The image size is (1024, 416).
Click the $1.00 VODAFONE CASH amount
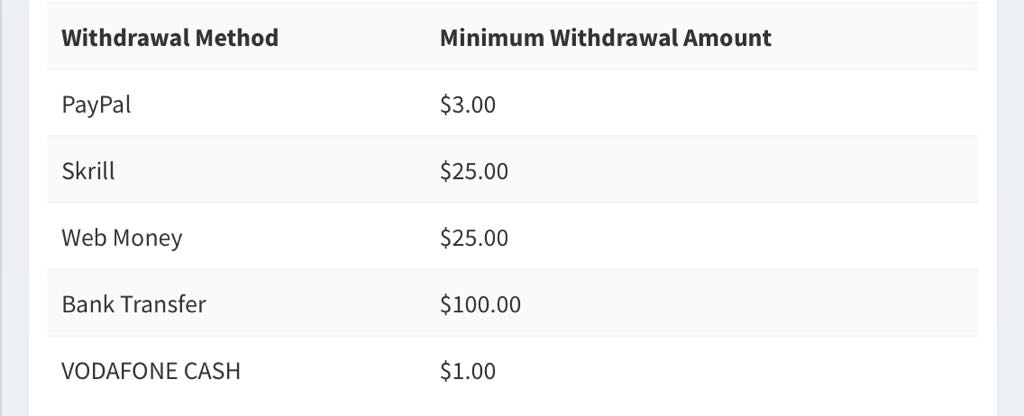[468, 371]
